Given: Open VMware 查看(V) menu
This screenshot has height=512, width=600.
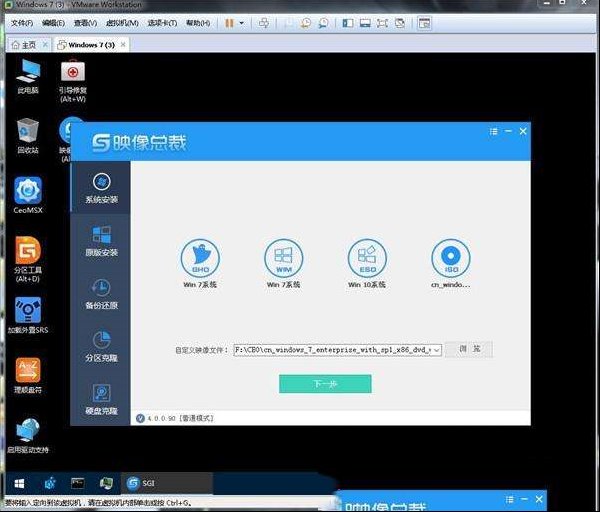Looking at the screenshot, I should [85, 23].
